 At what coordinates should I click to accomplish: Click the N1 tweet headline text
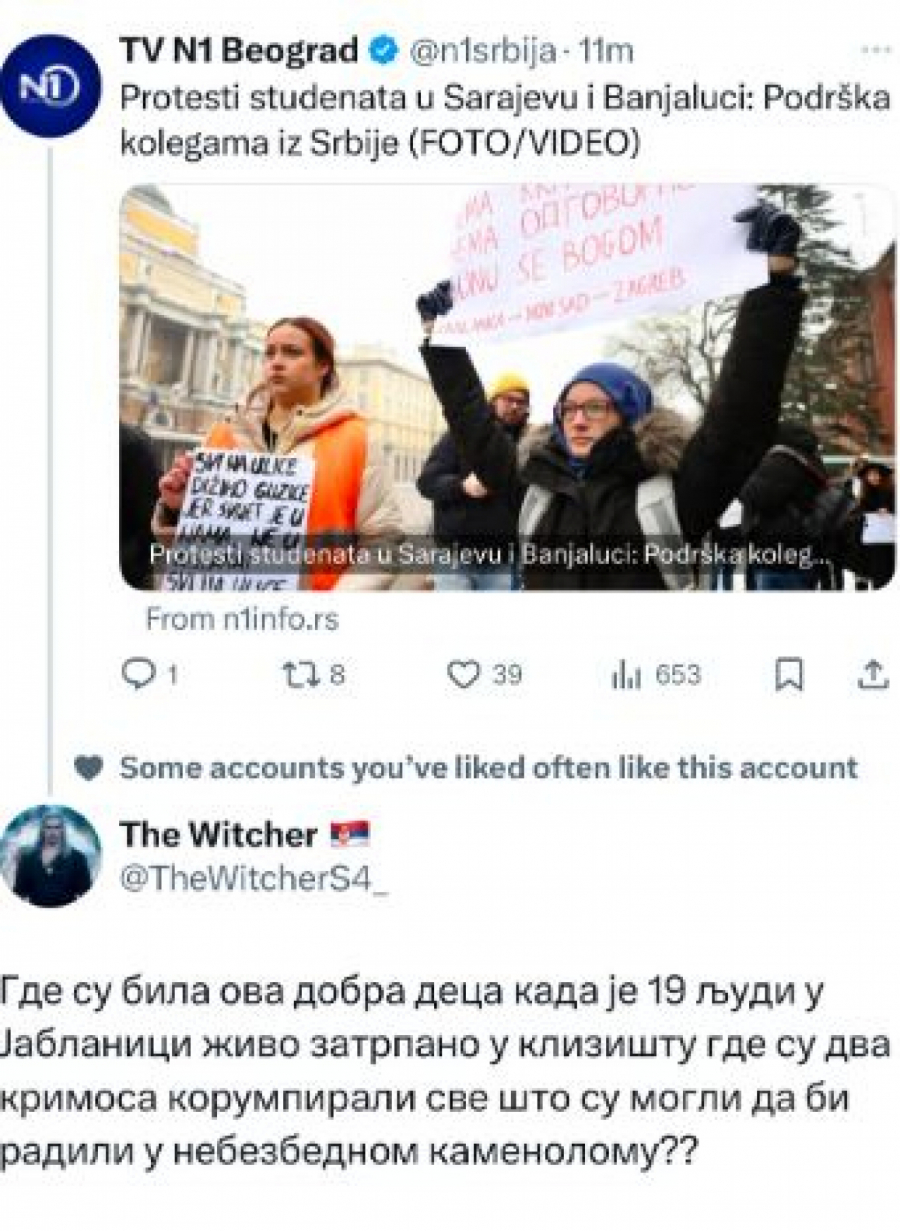[x=505, y=121]
